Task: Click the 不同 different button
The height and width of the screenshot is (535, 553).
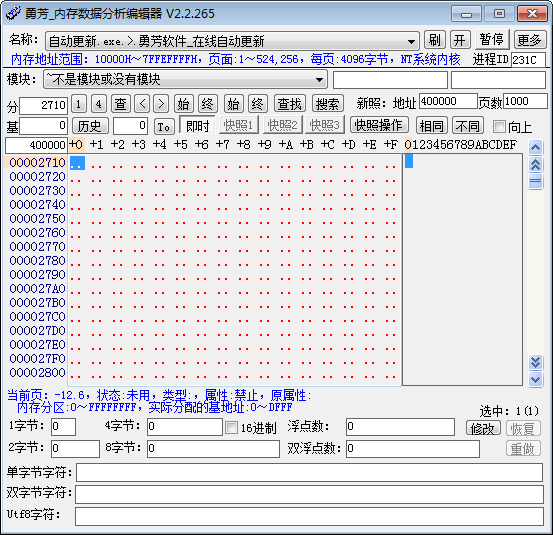Action: click(468, 125)
